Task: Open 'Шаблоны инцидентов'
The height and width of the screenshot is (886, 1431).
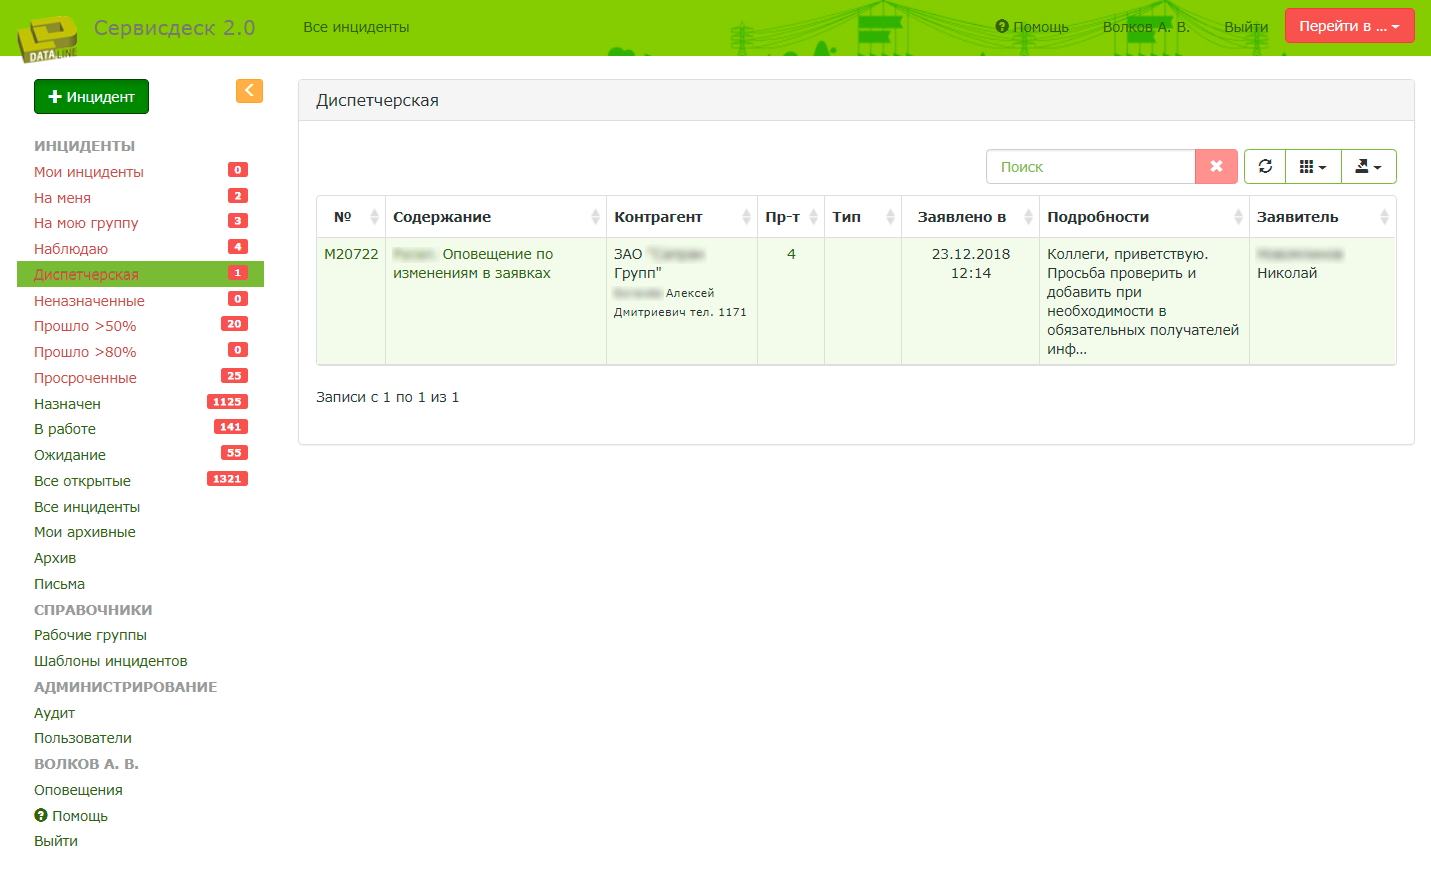Action: 111,661
